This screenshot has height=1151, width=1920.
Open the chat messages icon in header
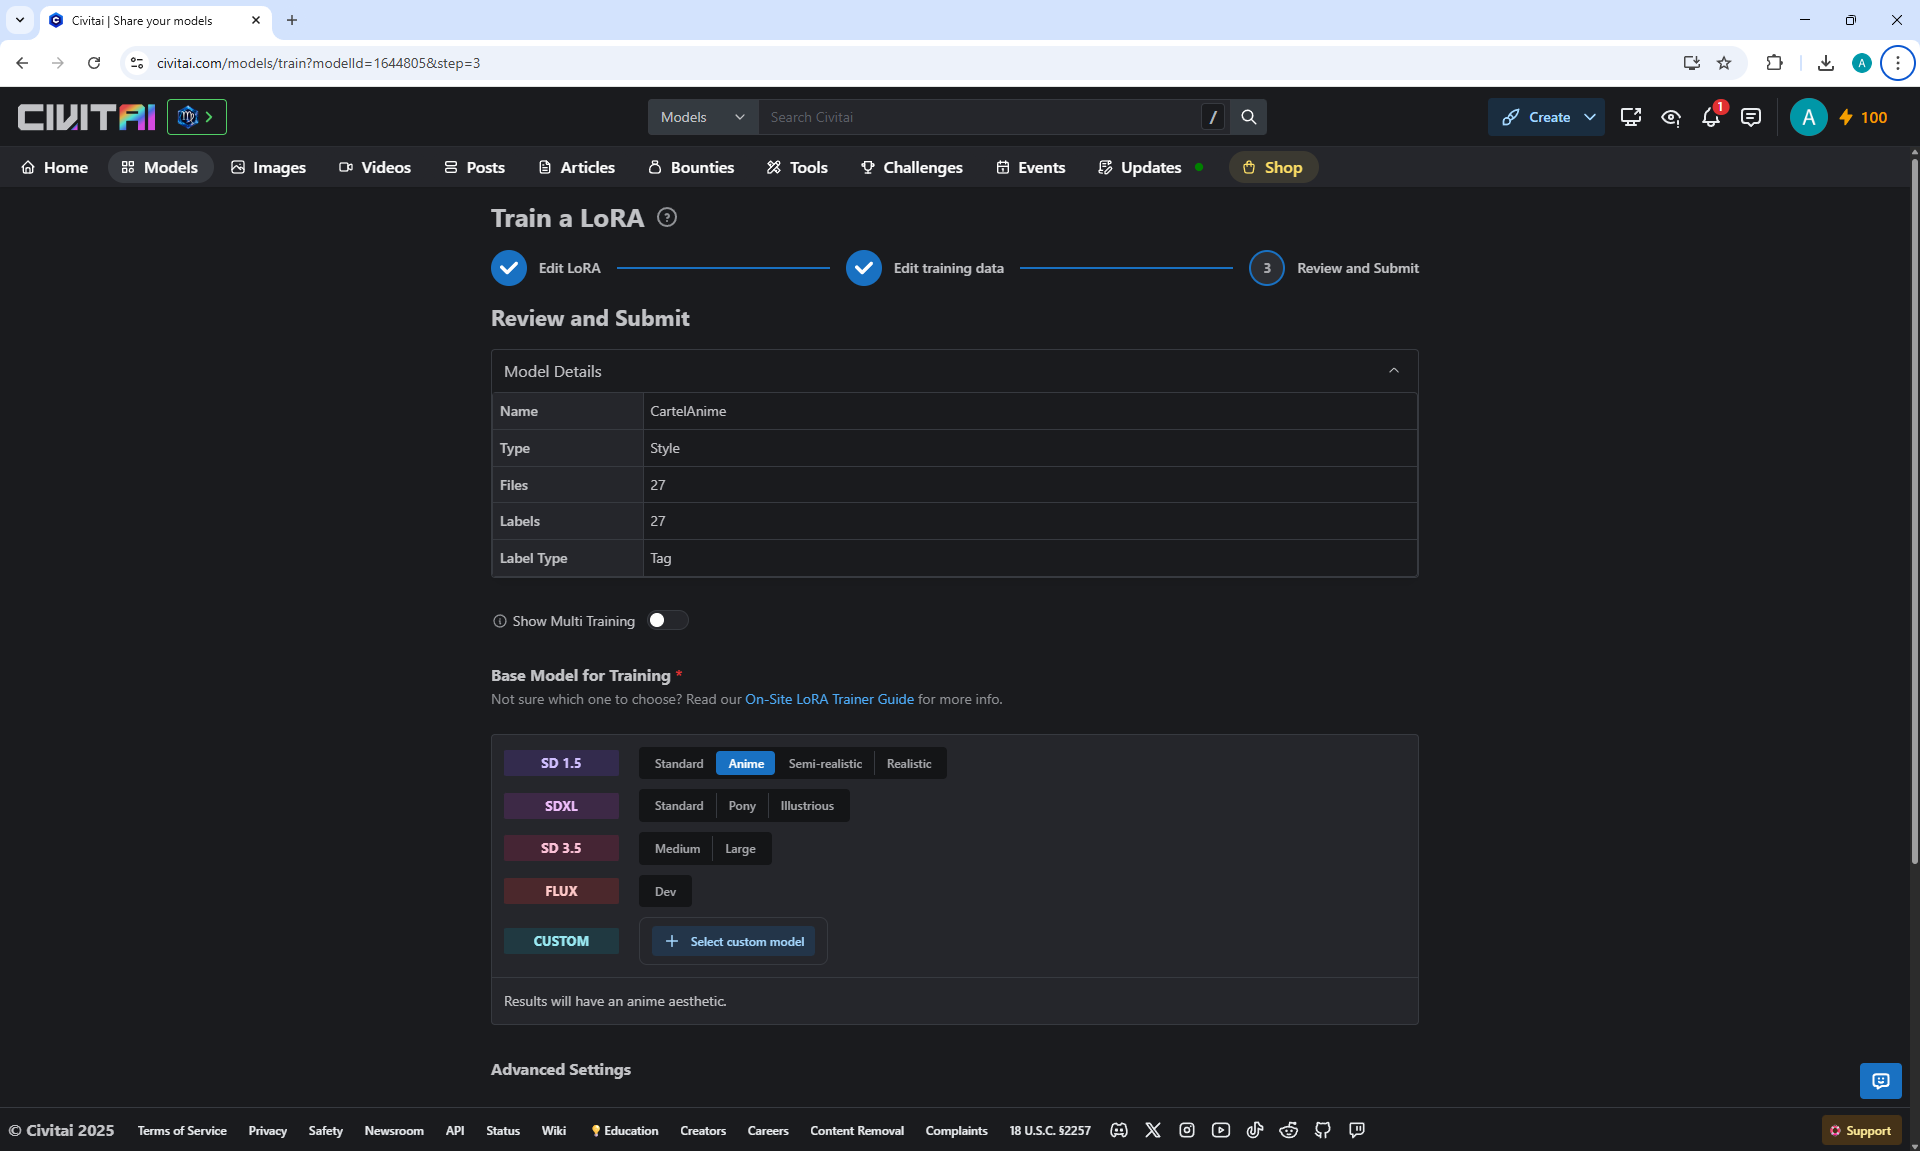click(1750, 118)
